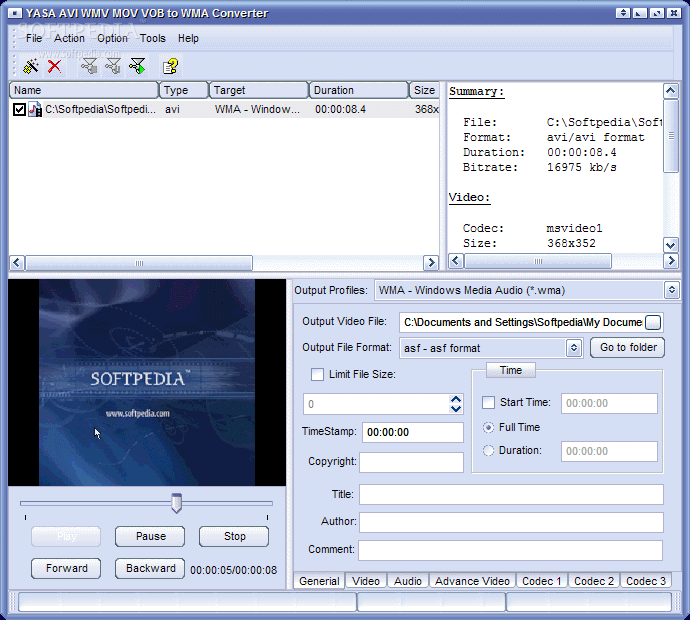The height and width of the screenshot is (620, 690).
Task: Click the media file icon in list row
Action: coord(35,109)
